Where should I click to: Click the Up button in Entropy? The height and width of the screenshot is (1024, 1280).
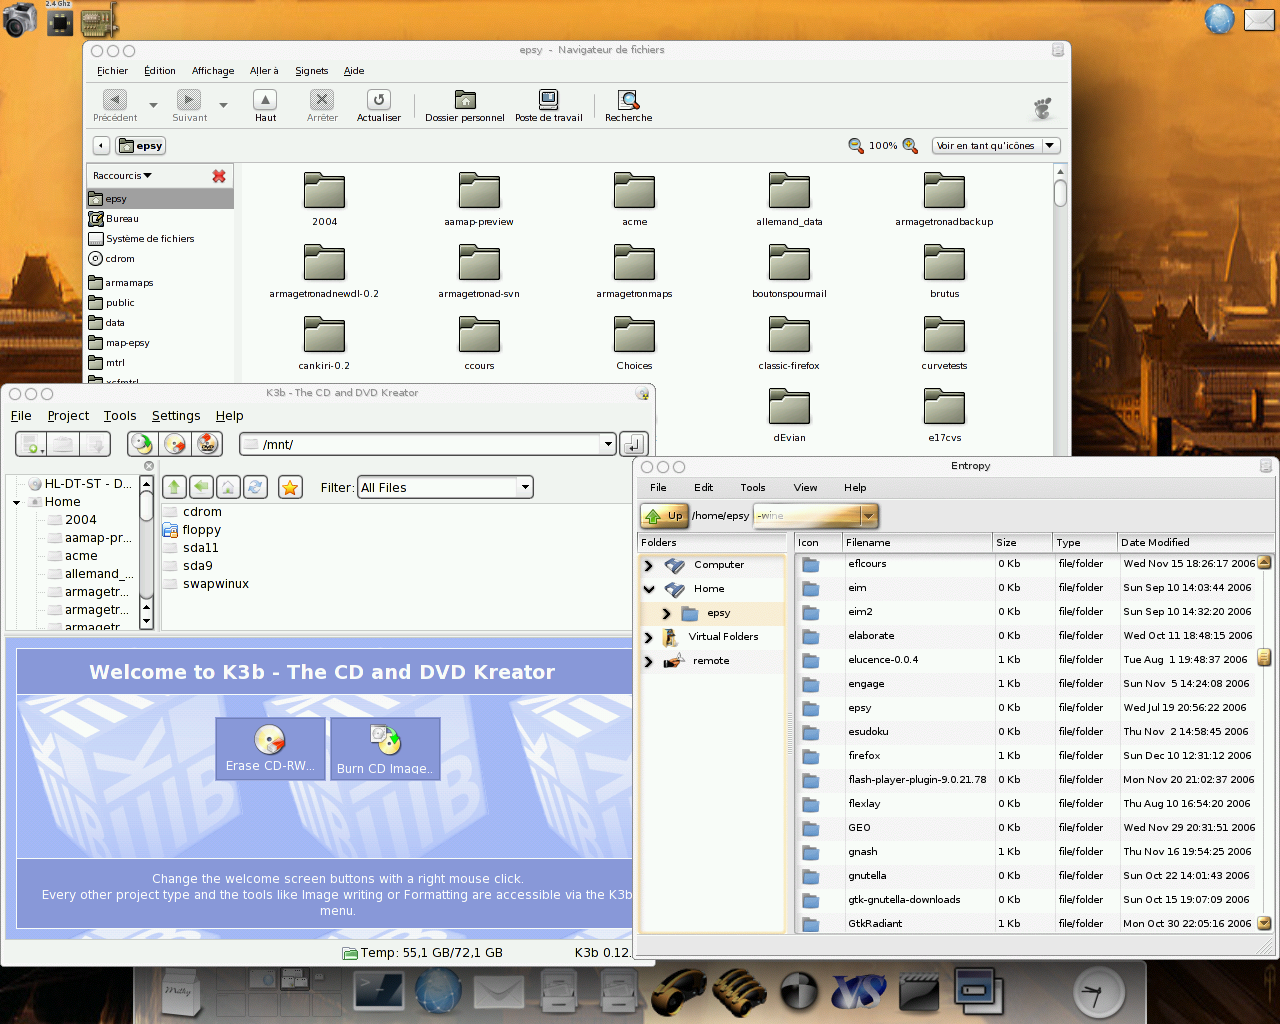pos(665,516)
